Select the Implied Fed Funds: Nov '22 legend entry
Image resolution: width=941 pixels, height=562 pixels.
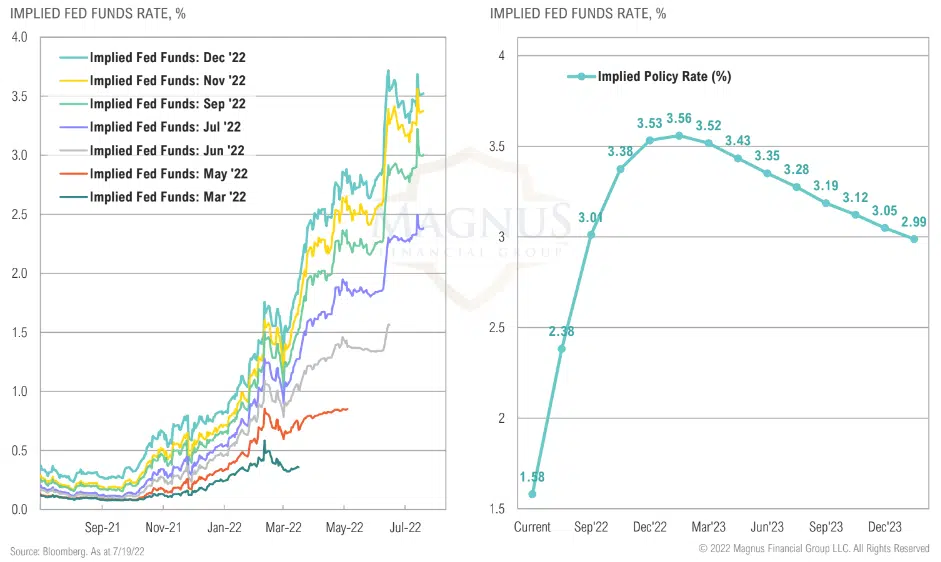(x=165, y=81)
